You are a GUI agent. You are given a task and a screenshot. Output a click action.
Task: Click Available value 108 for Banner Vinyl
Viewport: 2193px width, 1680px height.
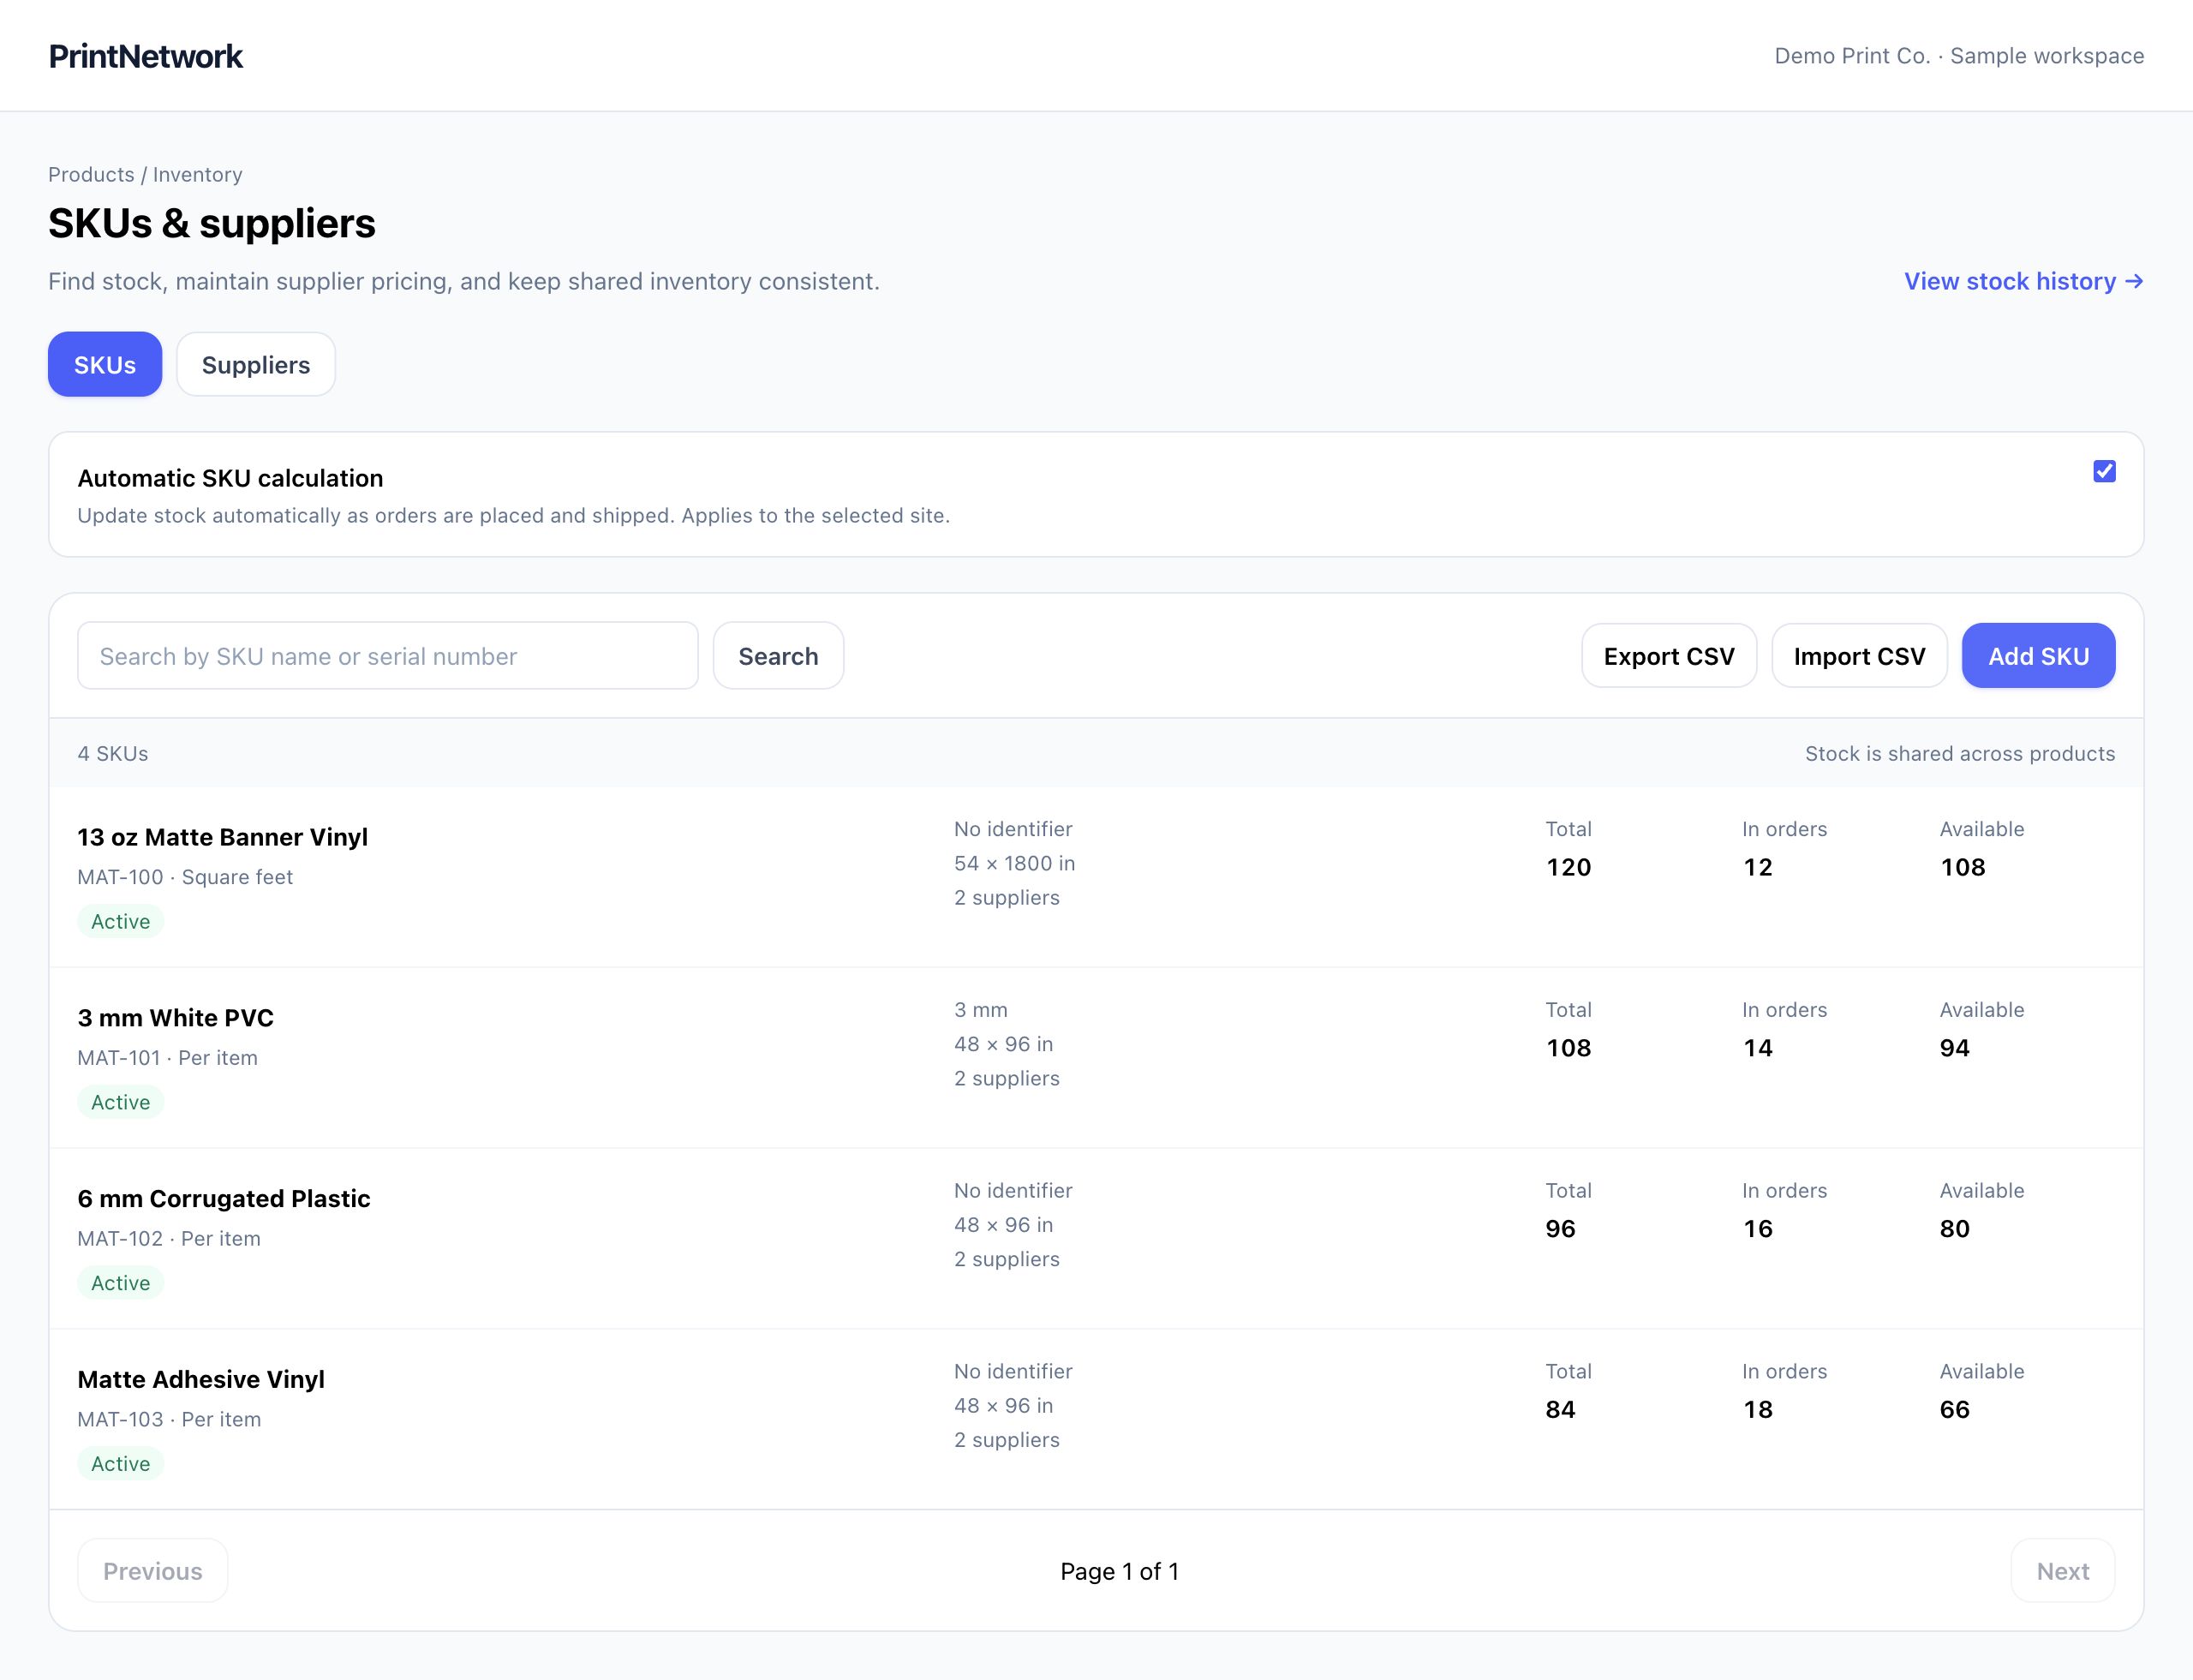[1962, 867]
